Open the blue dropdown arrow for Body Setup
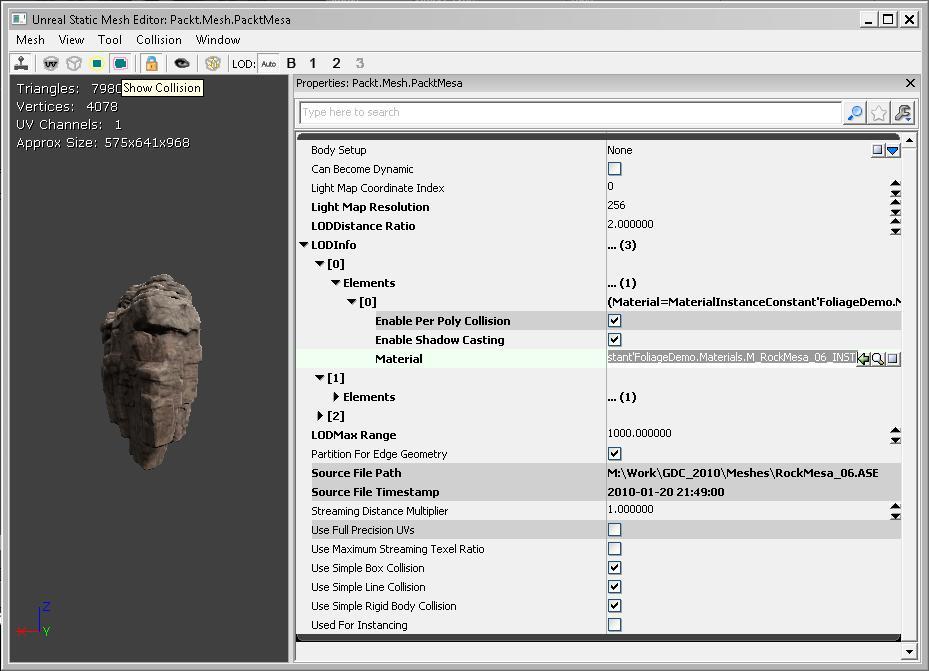Viewport: 929px width, 671px height. coord(892,150)
